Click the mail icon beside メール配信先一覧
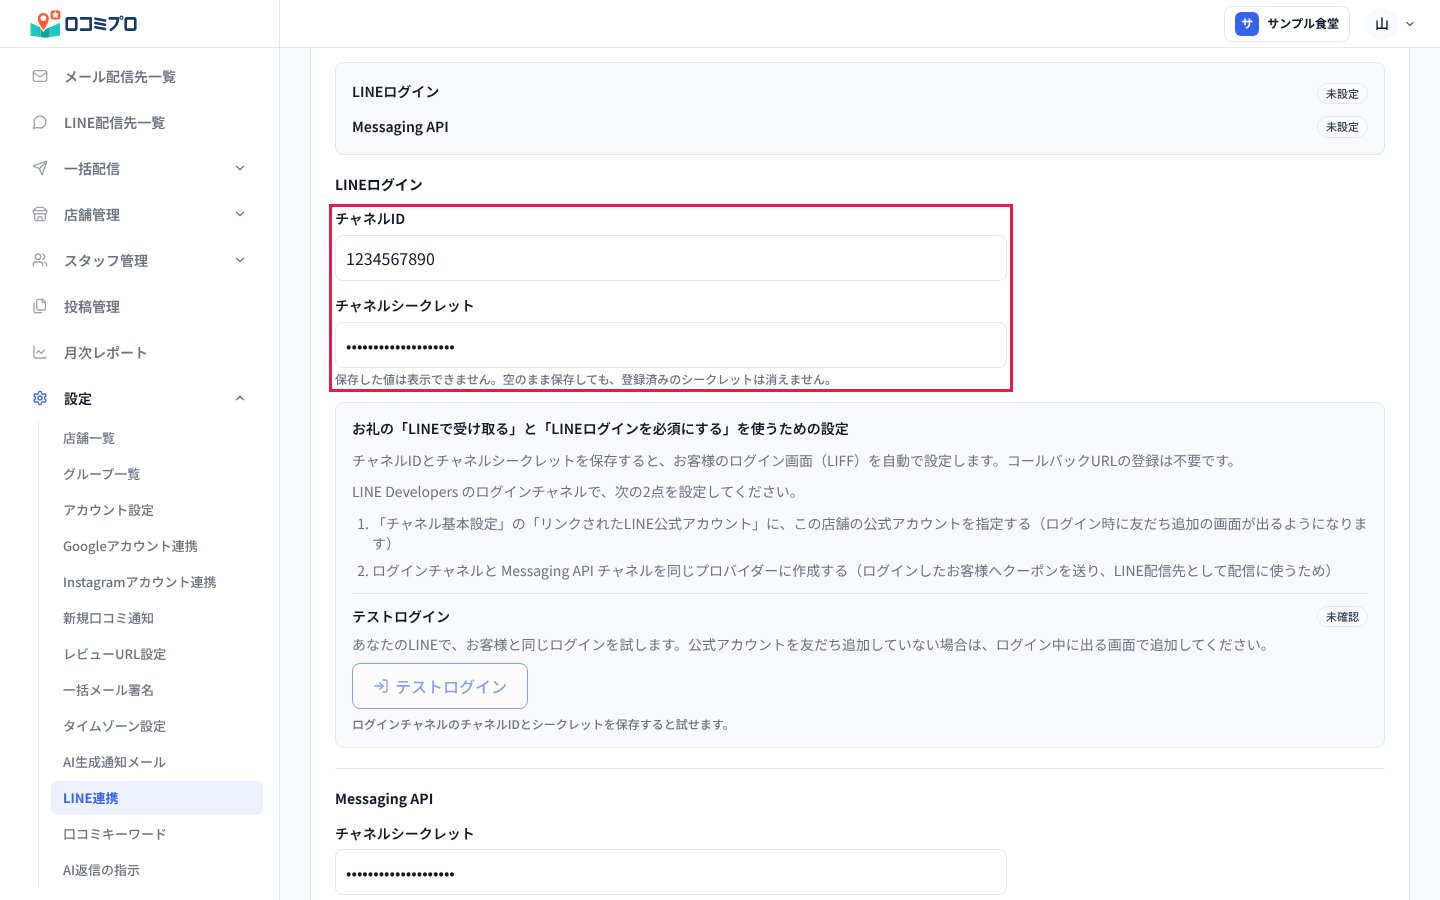This screenshot has width=1440, height=900. tap(40, 76)
